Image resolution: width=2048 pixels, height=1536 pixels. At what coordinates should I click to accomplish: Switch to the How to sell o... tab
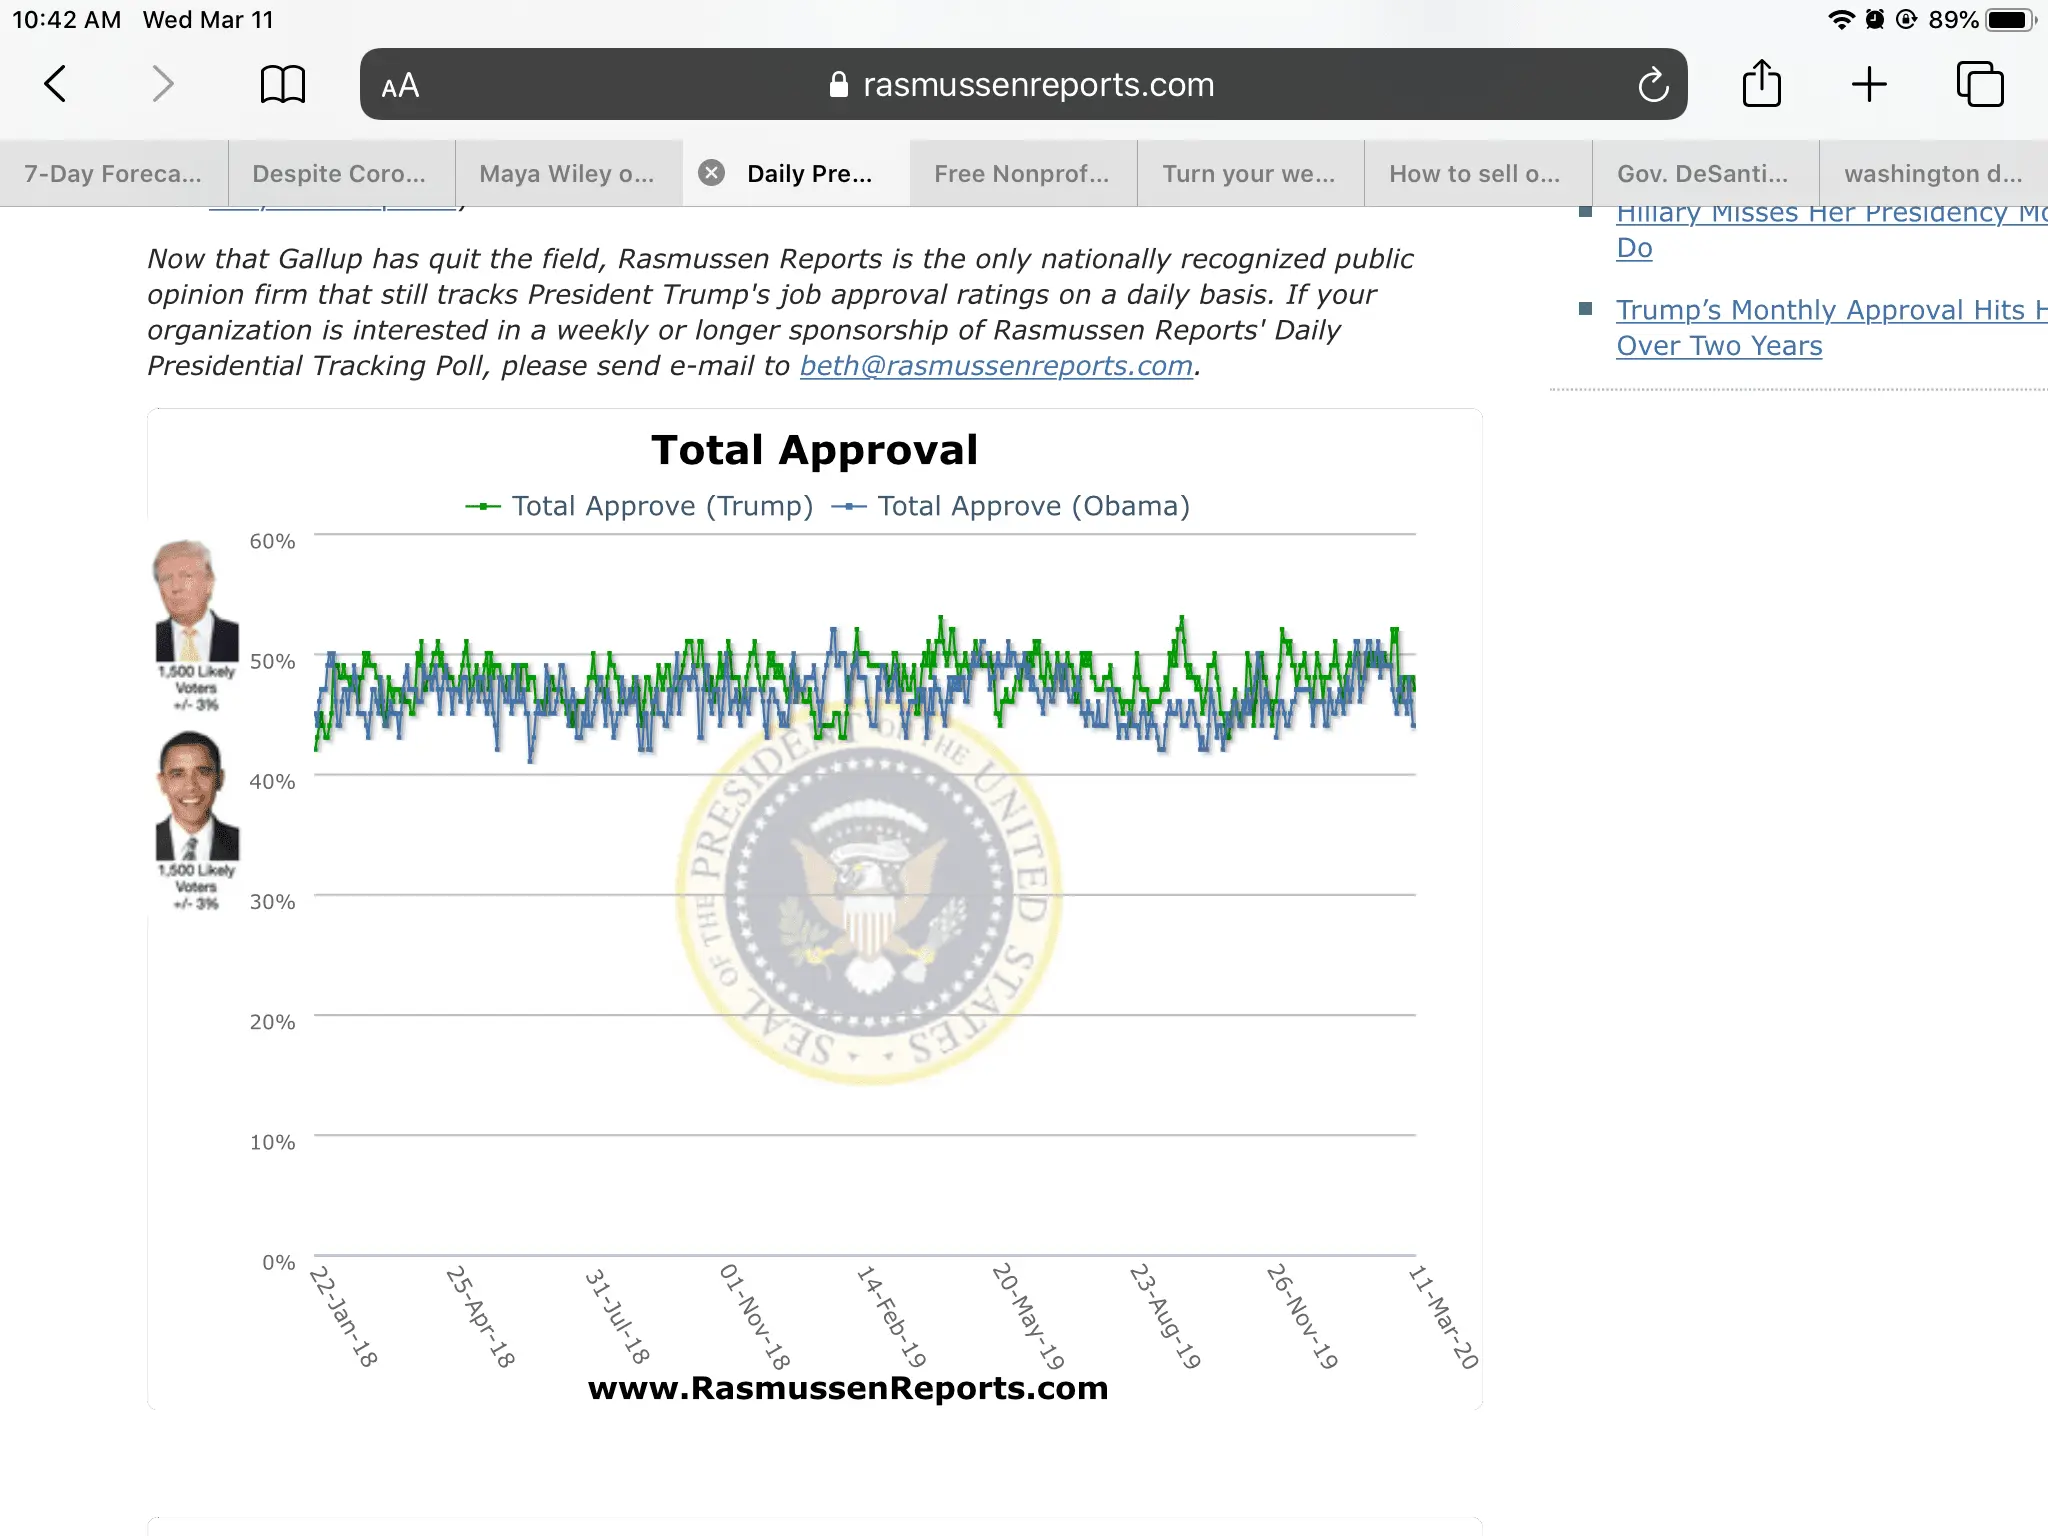[1476, 174]
